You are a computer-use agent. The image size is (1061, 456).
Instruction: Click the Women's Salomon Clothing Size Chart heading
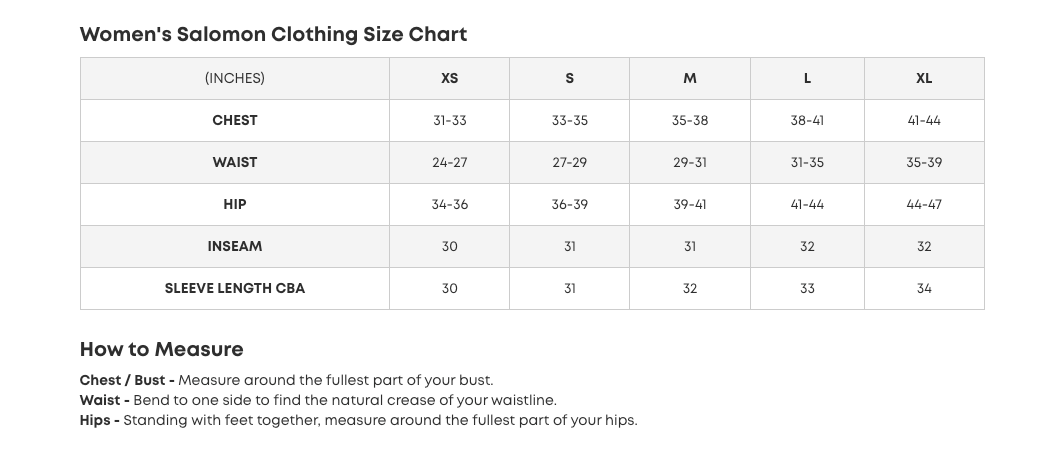tap(273, 34)
